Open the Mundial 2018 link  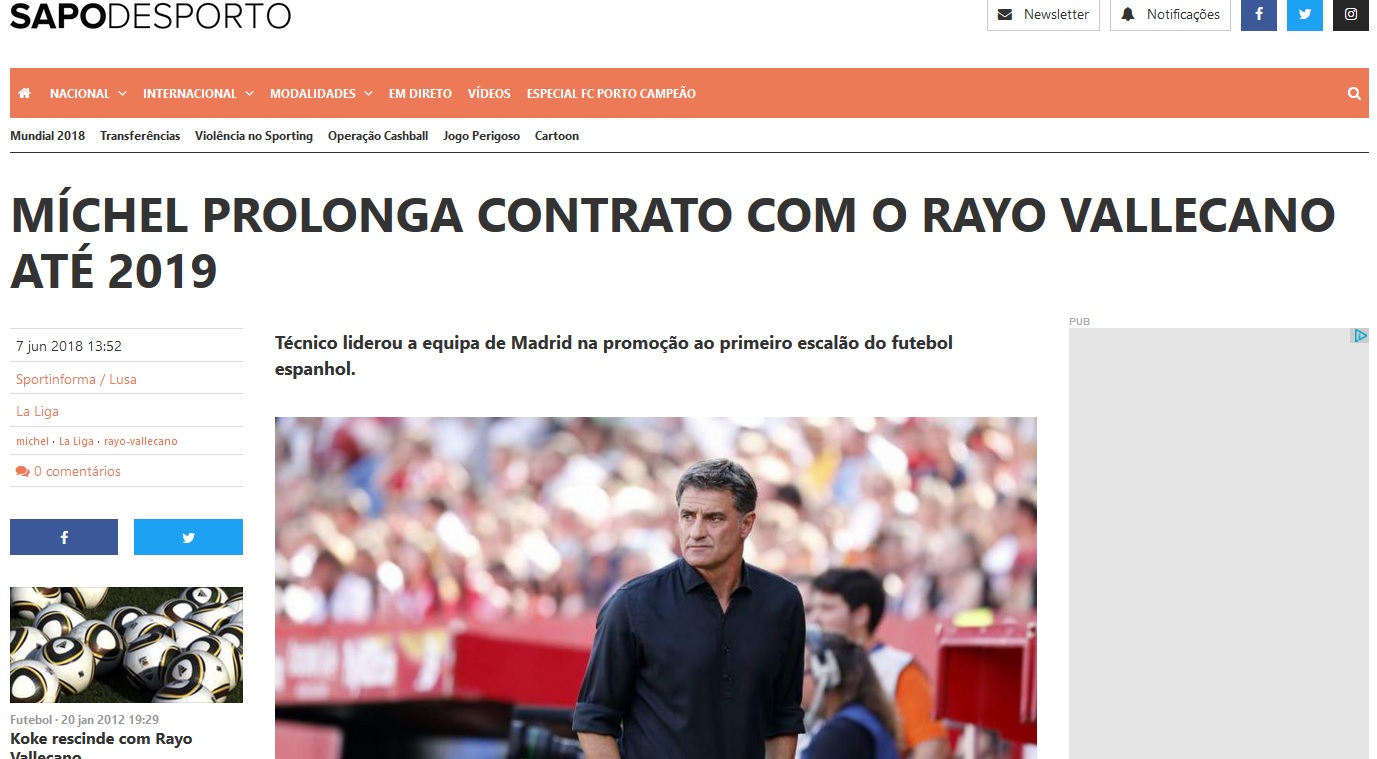[x=47, y=136]
